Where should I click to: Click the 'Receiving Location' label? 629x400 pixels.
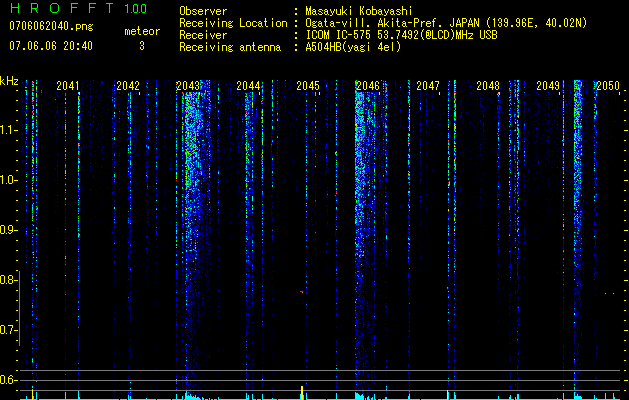[233, 23]
